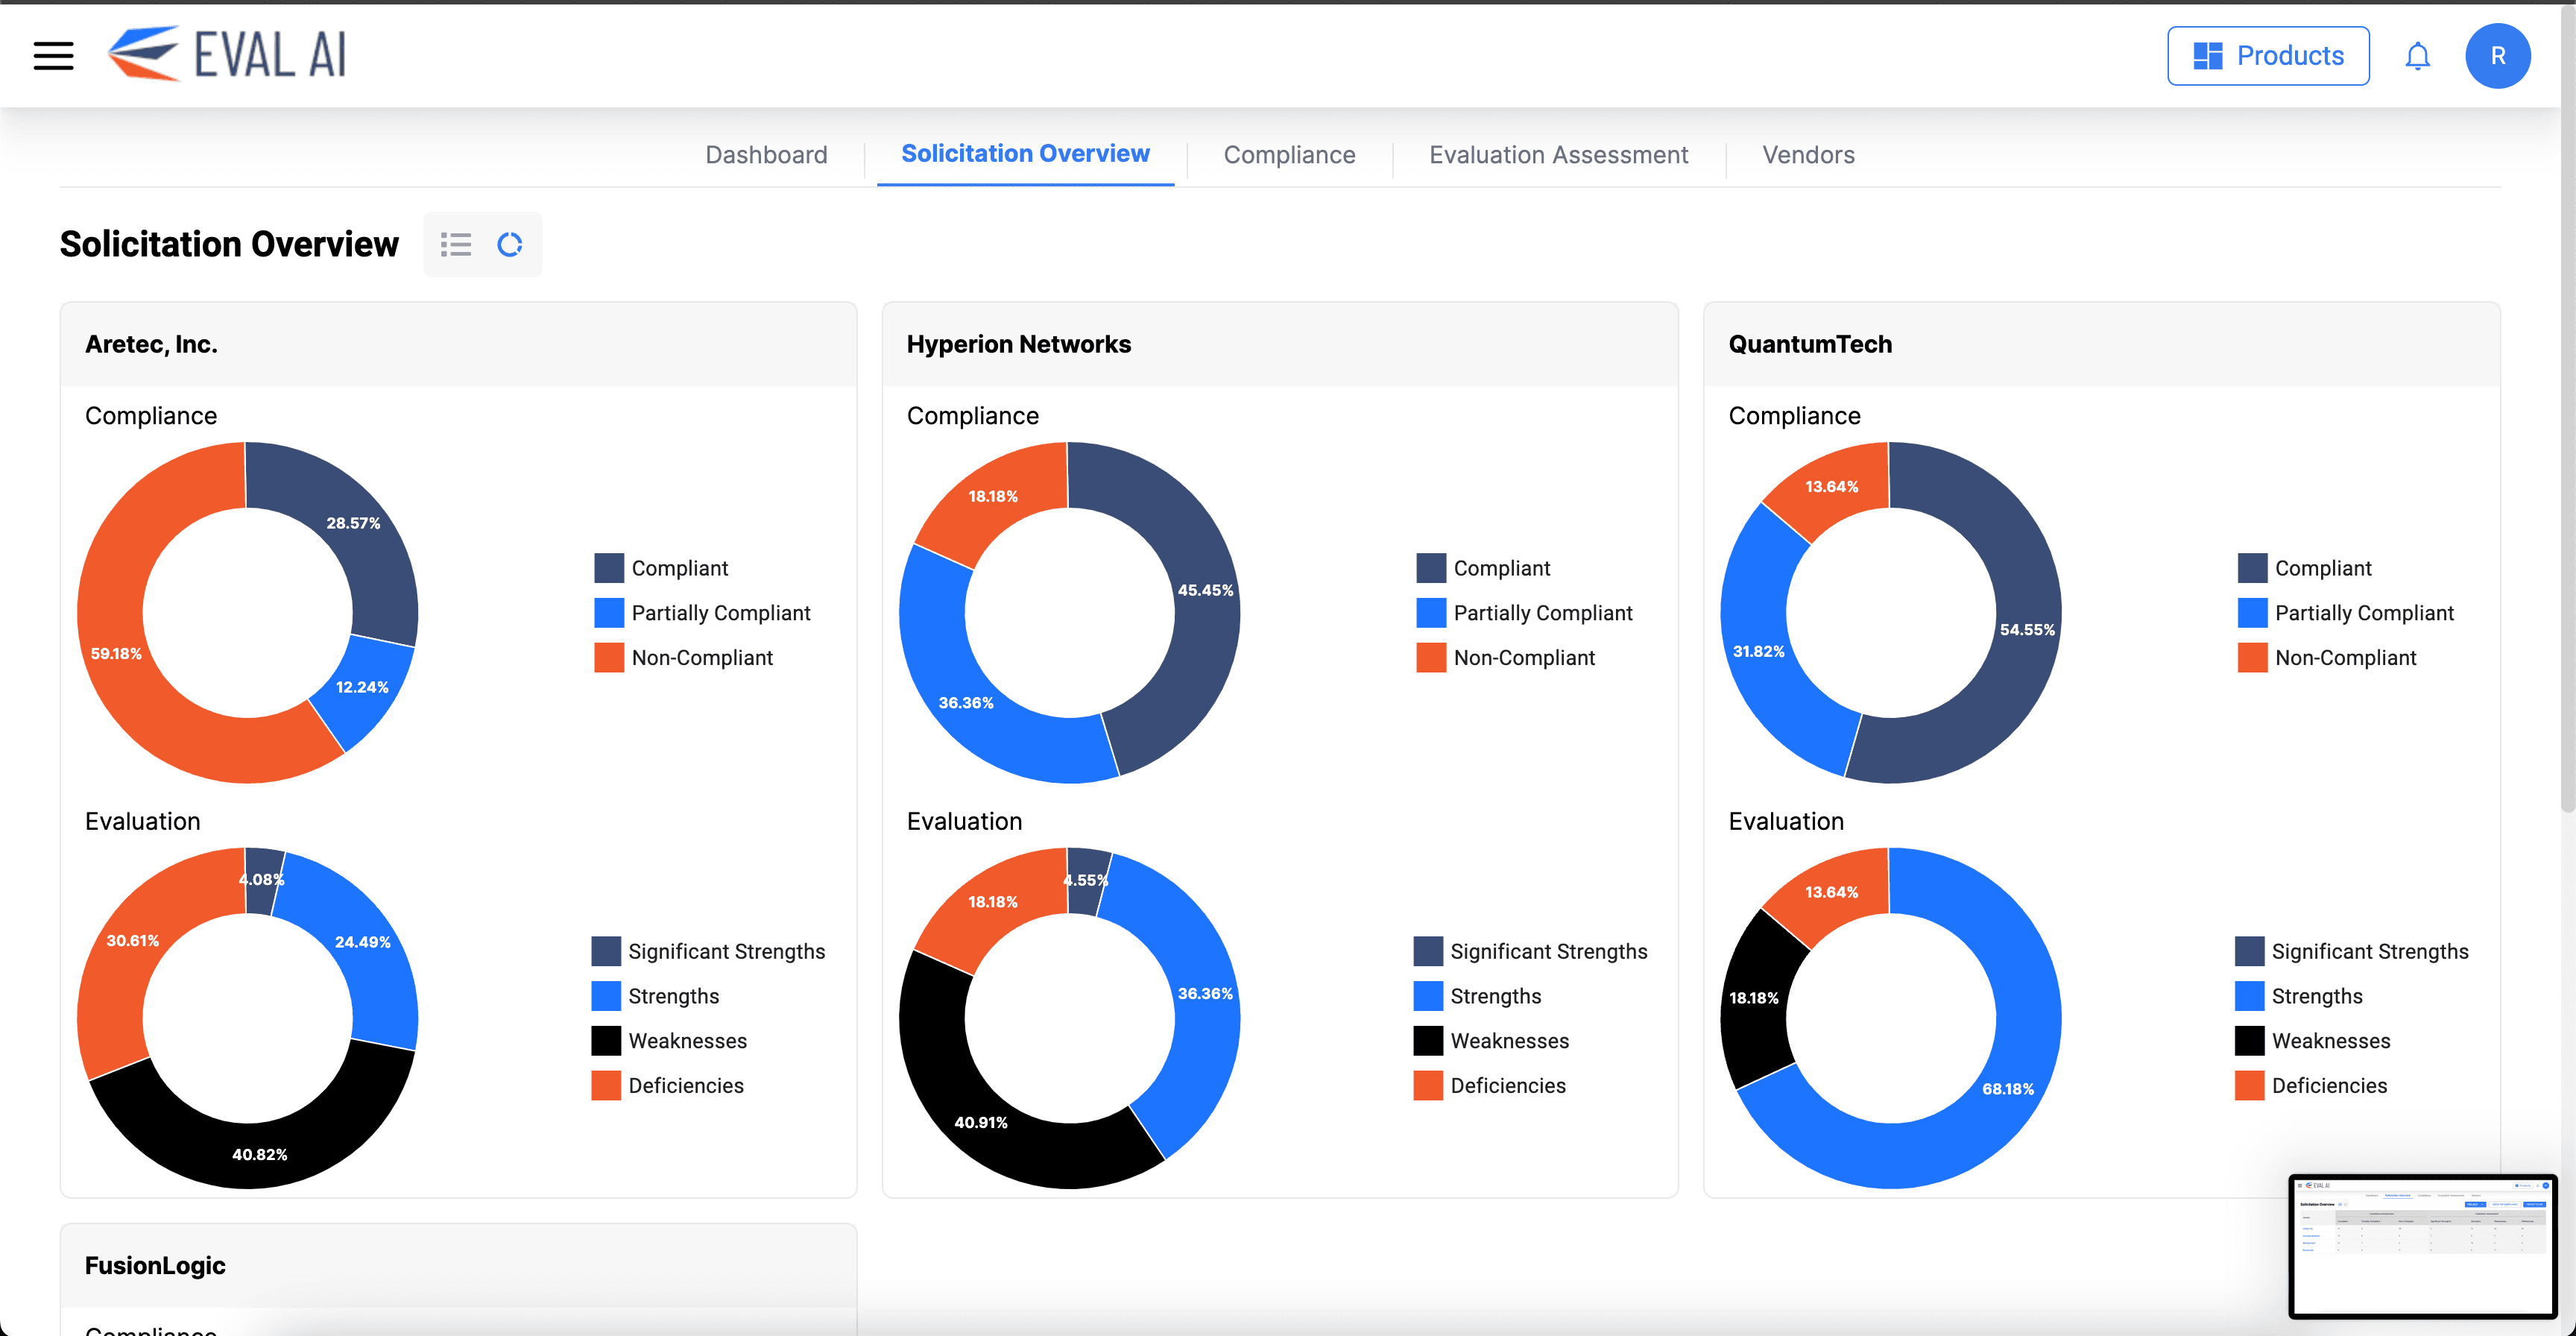Open the Evaluation Assessment tab
Image resolution: width=2576 pixels, height=1336 pixels.
tap(1558, 155)
